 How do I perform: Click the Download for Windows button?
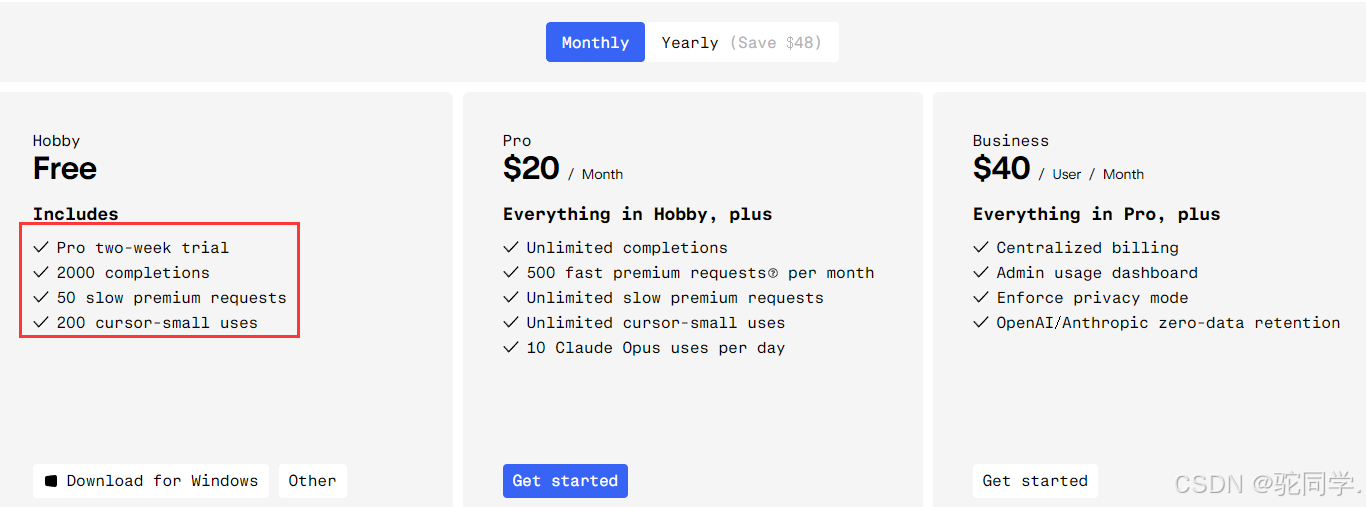tap(151, 481)
